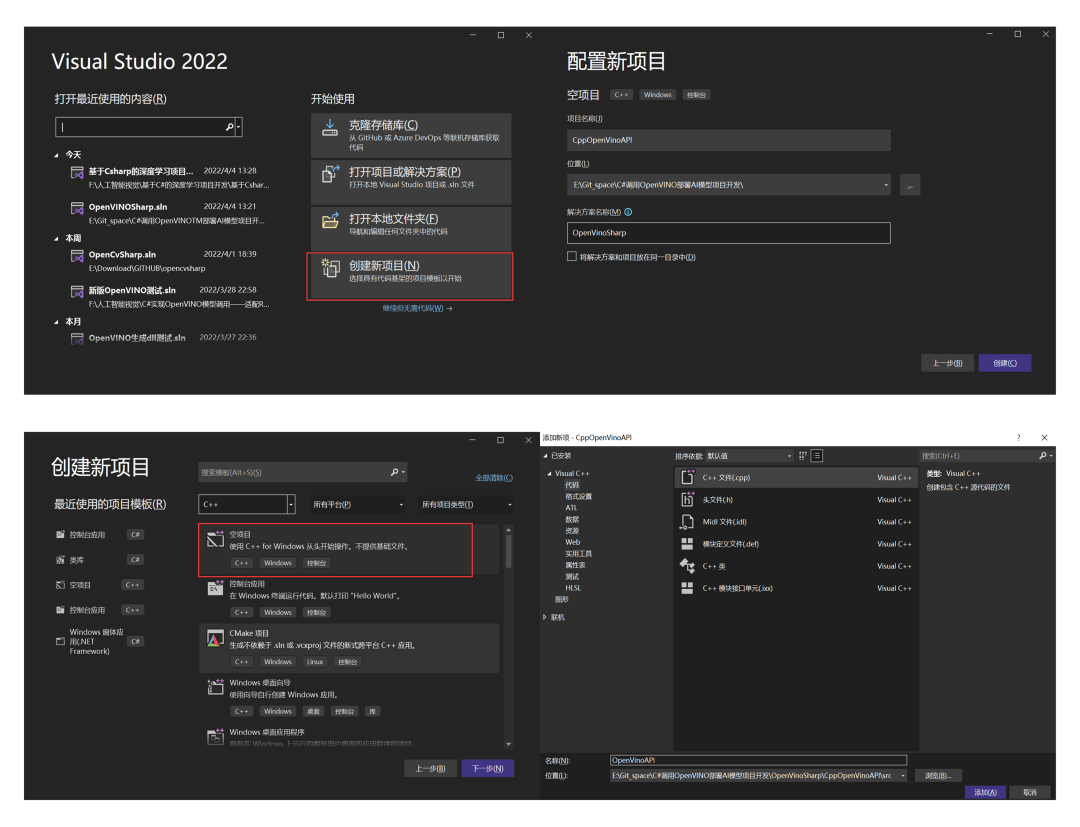Click the OpenVINO生成dll测试.sln solution icon

tap(77, 339)
